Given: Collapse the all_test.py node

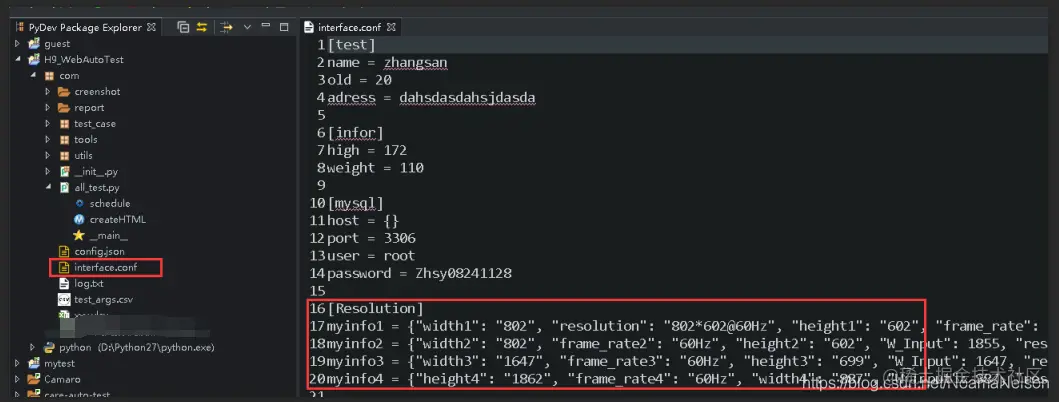Looking at the screenshot, I should coord(47,187).
